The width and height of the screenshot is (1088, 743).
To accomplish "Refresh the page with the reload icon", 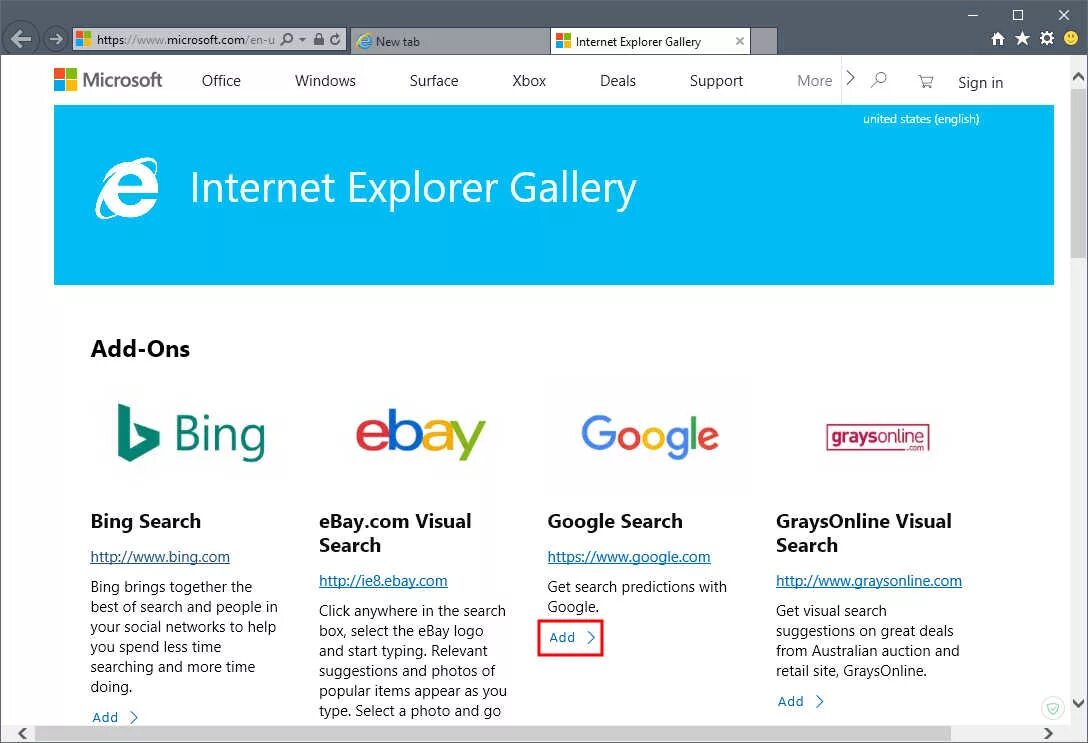I will (335, 40).
